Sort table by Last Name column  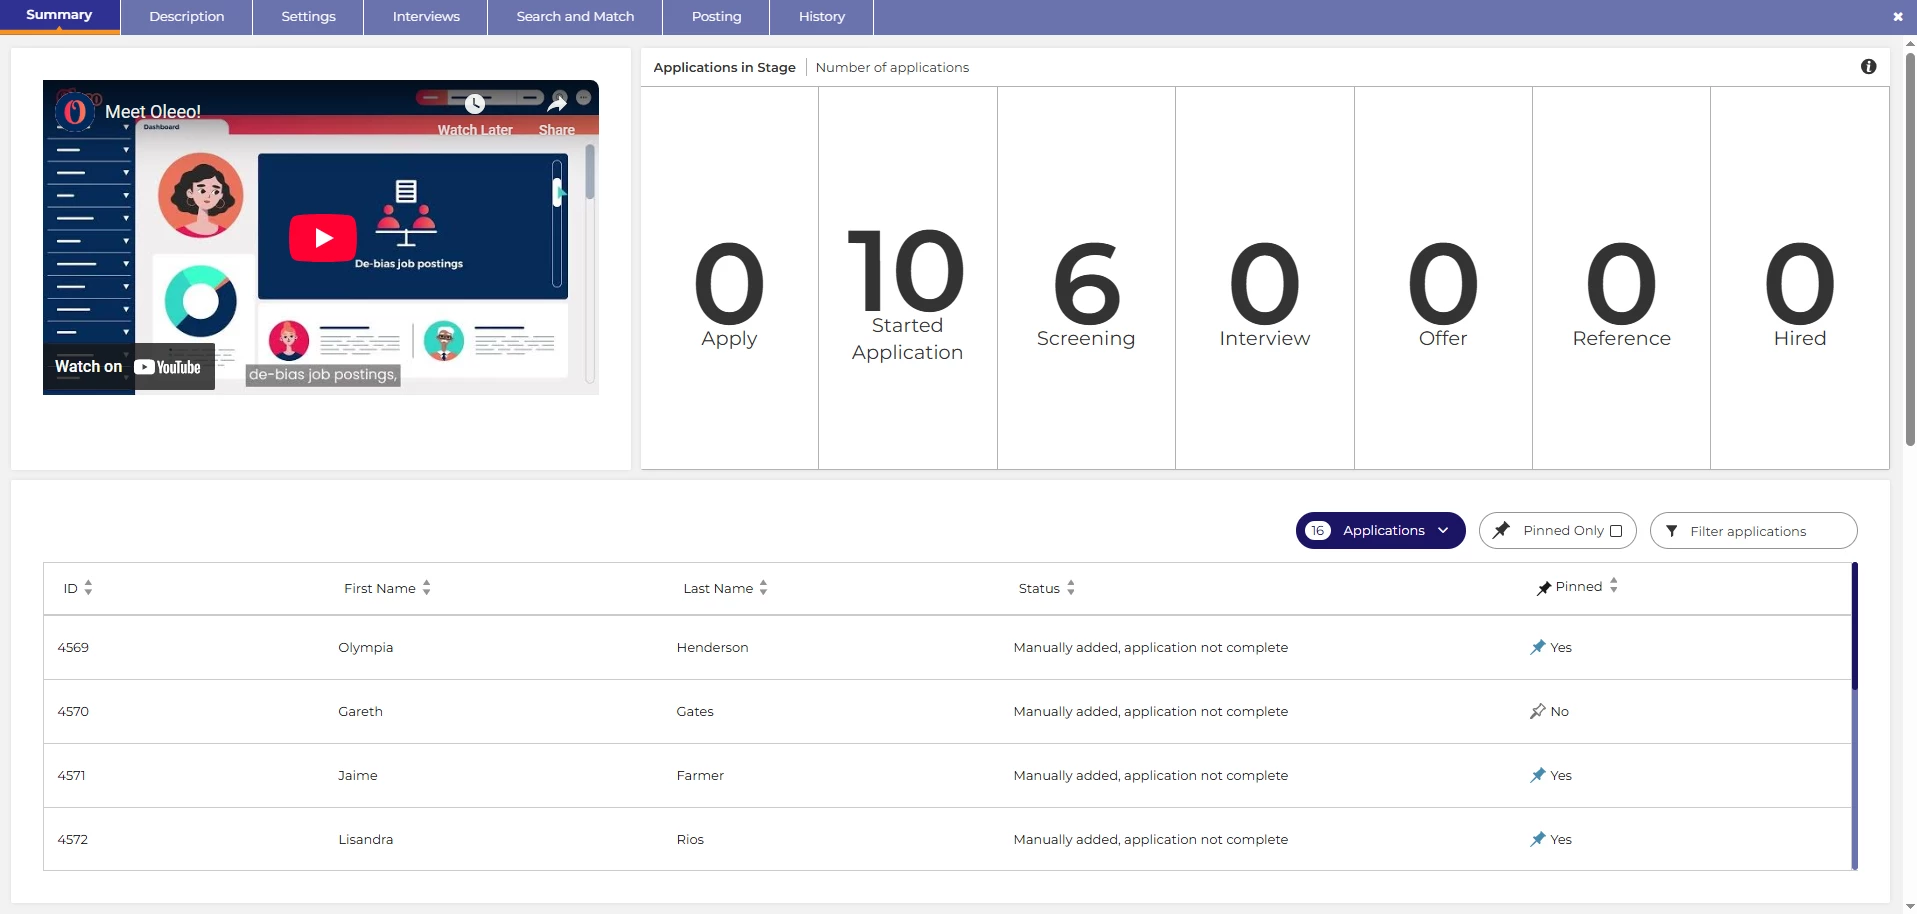click(x=763, y=588)
